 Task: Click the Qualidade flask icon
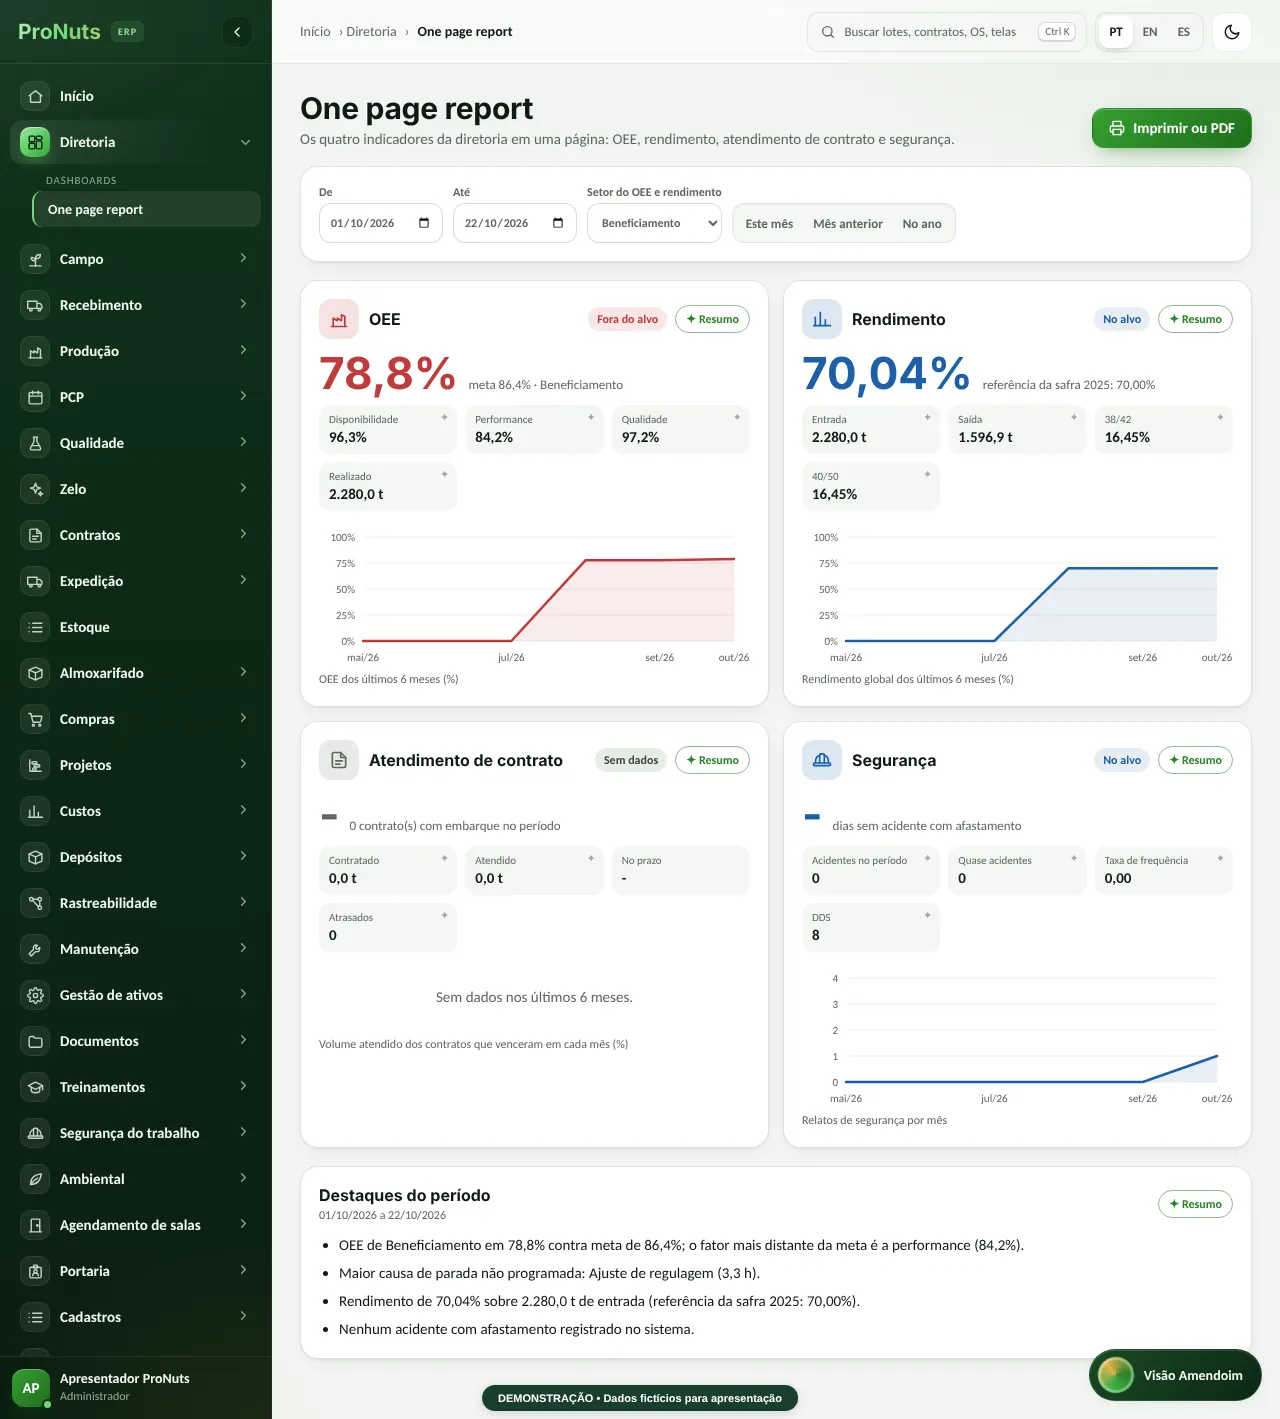[35, 443]
